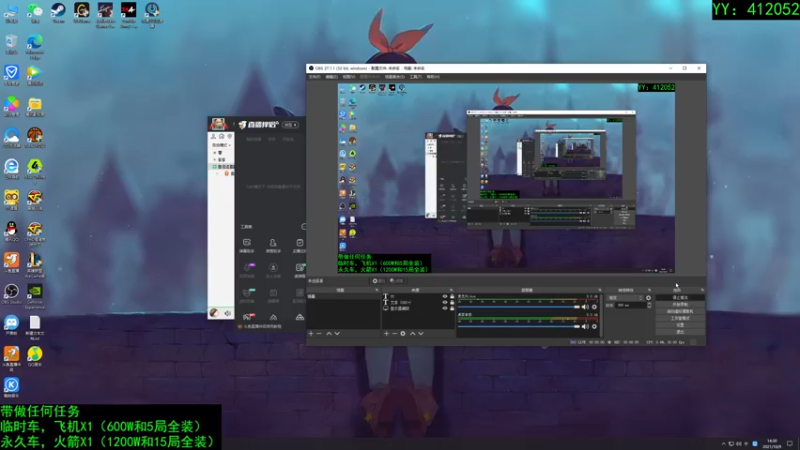Open the scene transition properties gear
This screenshot has height=450, width=800.
(648, 298)
